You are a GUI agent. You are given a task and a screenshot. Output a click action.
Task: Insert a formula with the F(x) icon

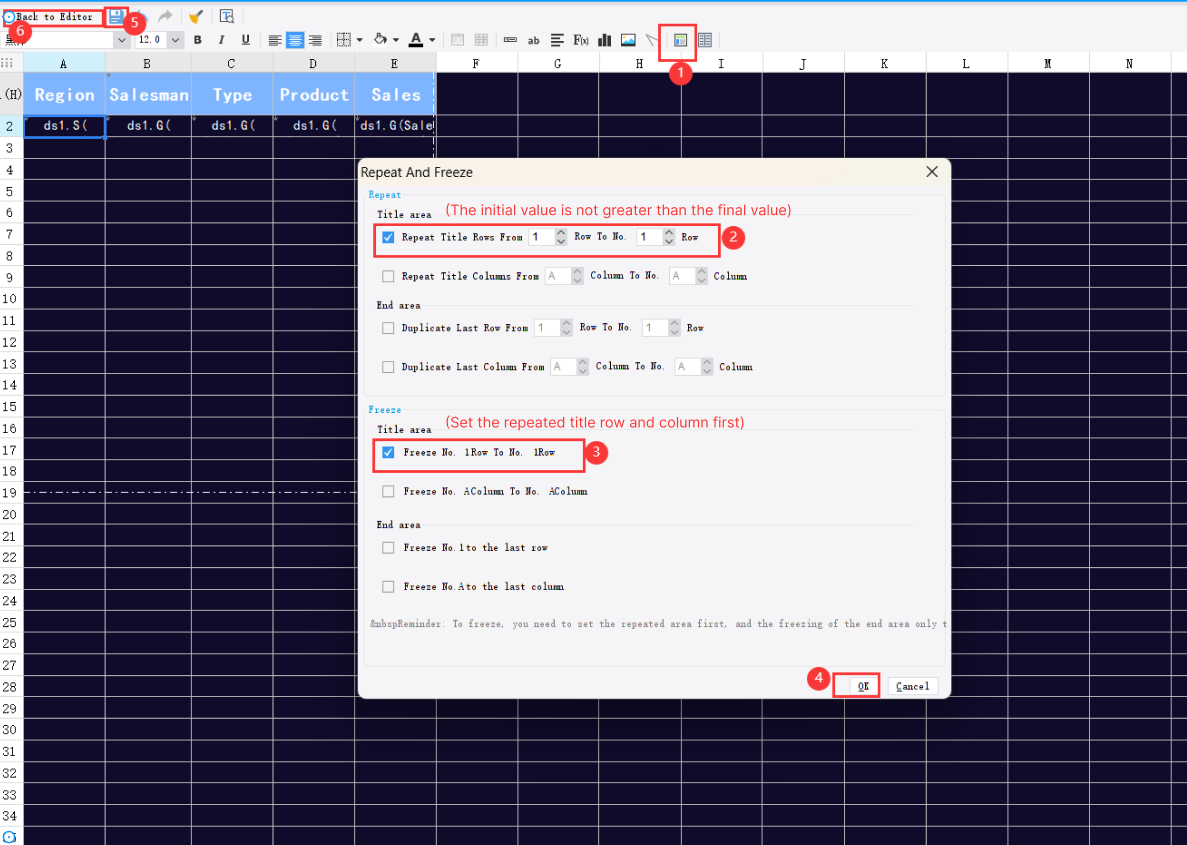(581, 40)
